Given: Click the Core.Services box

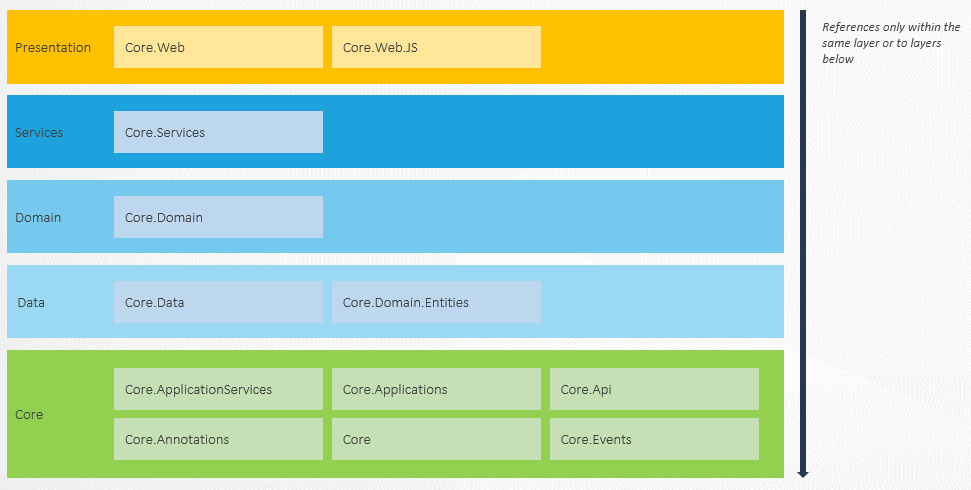Looking at the screenshot, I should click(218, 132).
